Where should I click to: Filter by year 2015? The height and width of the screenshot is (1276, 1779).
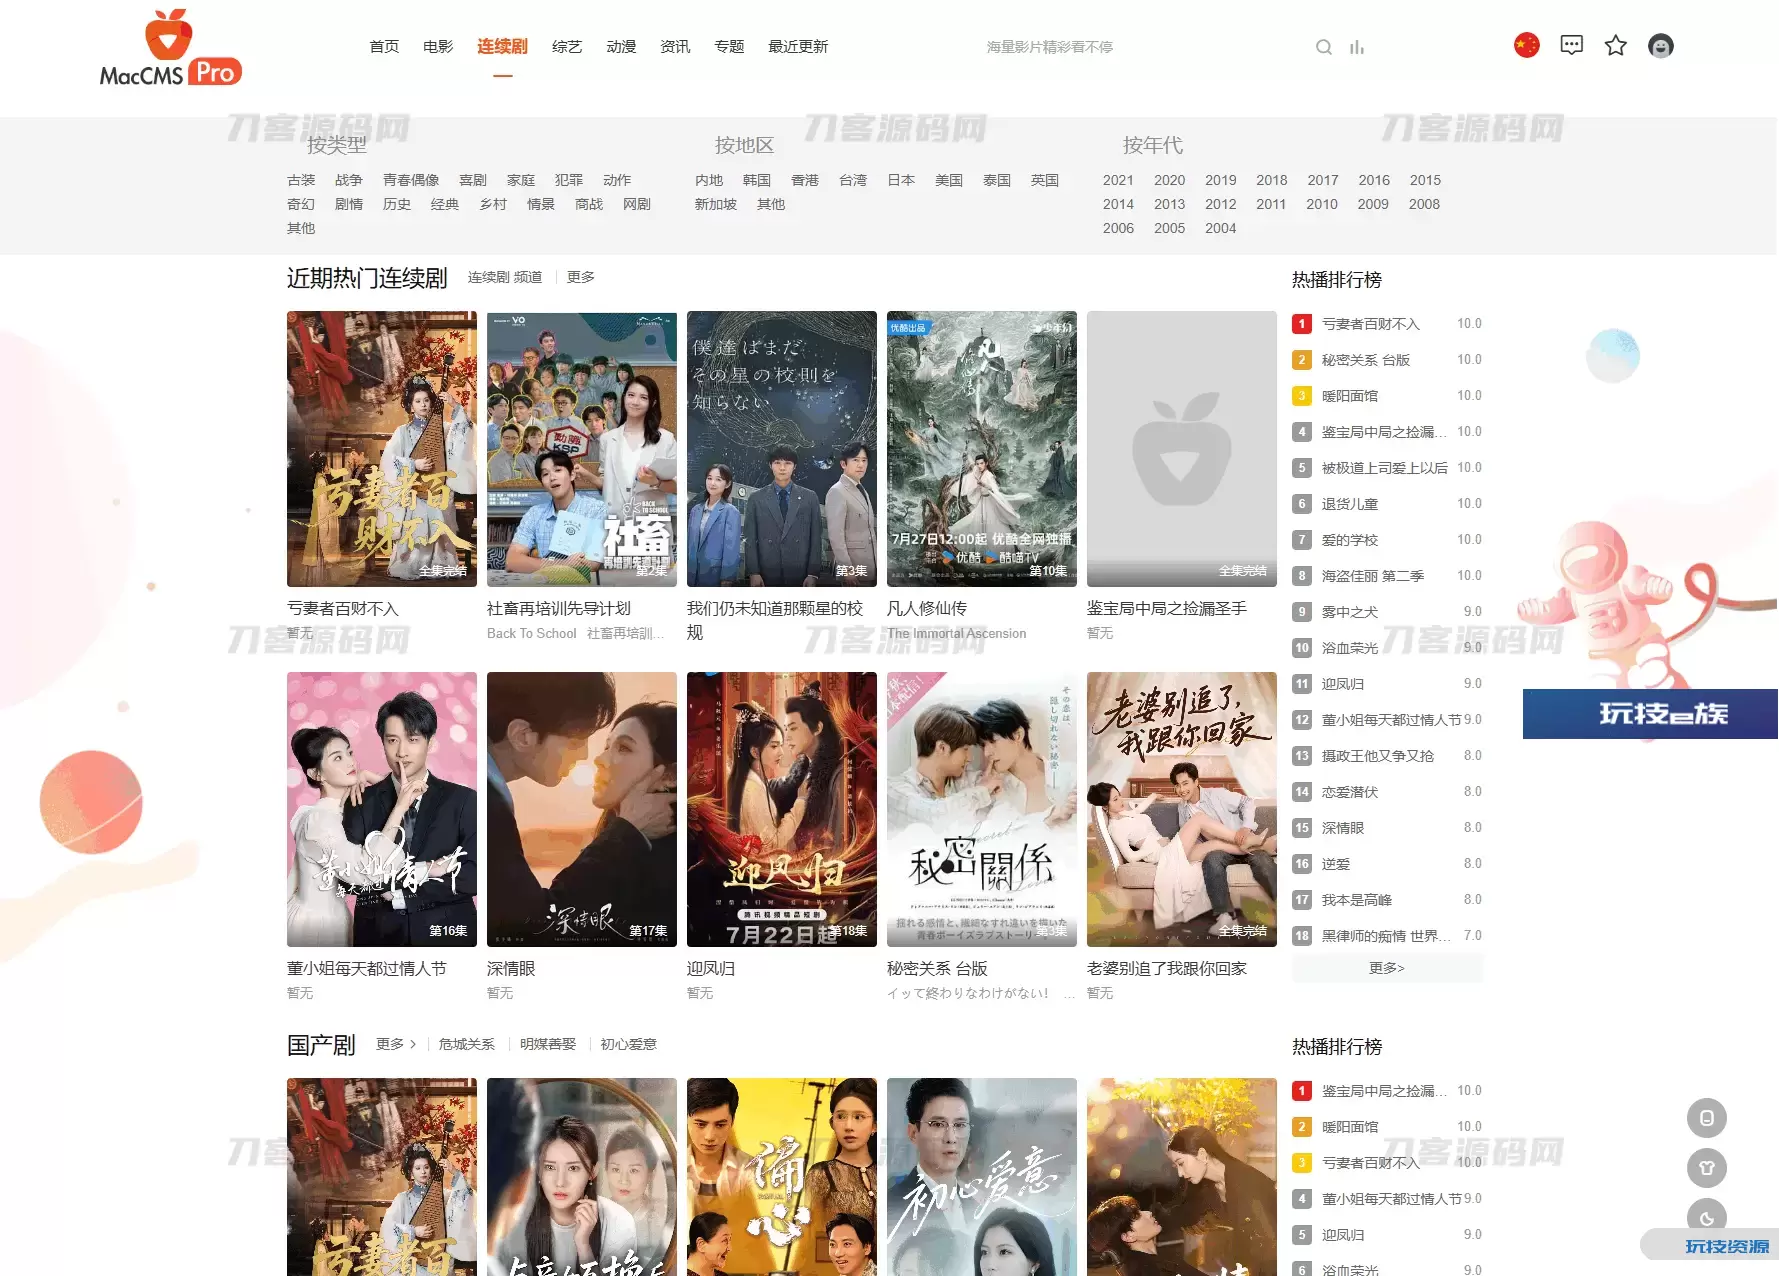click(x=1425, y=180)
